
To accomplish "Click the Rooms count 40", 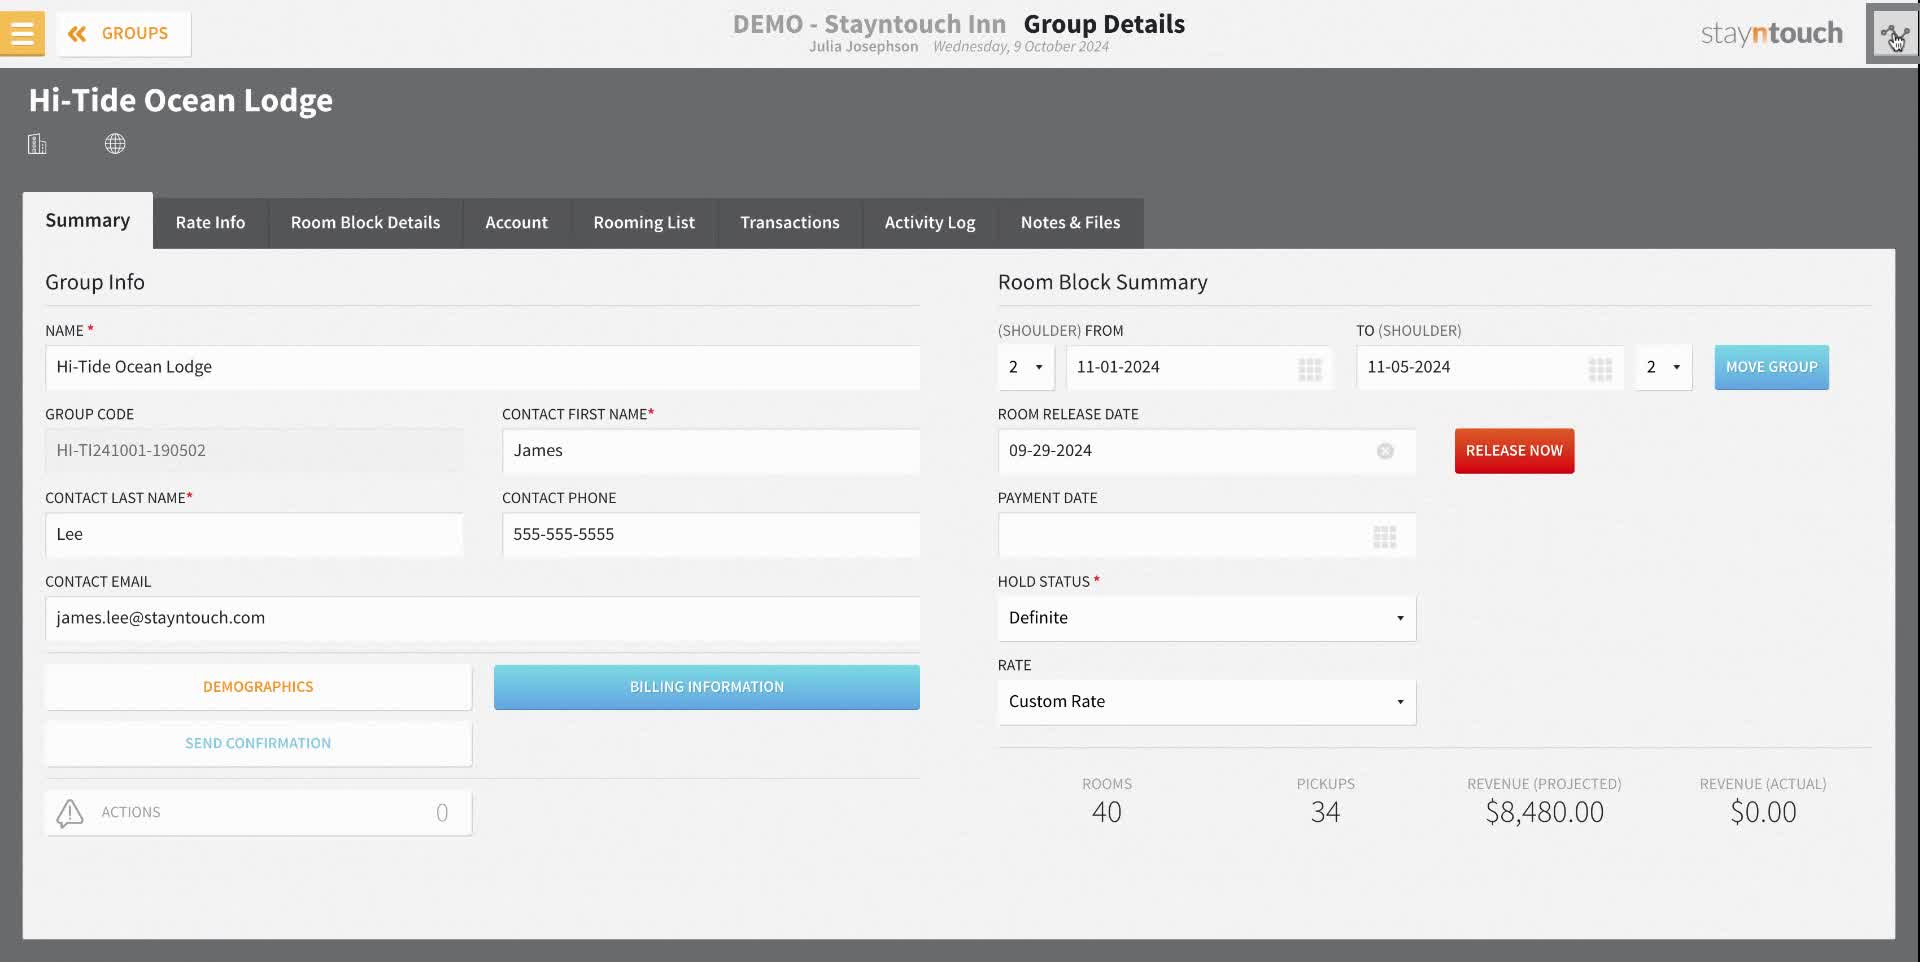I will coord(1107,812).
